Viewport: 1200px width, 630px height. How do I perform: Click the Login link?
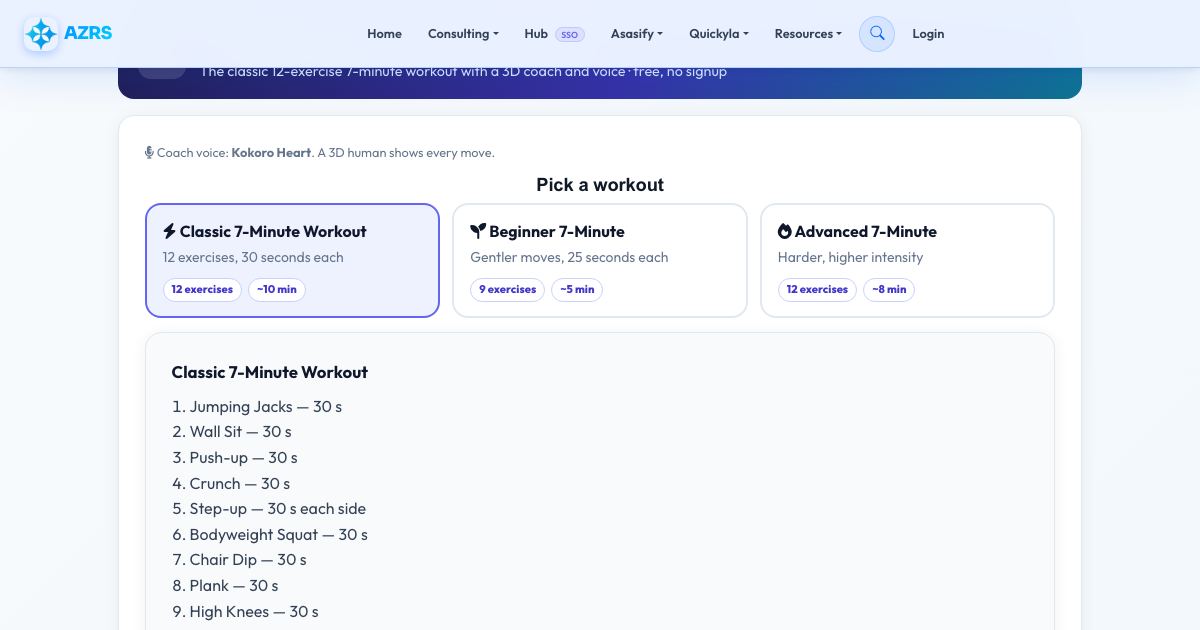(928, 34)
